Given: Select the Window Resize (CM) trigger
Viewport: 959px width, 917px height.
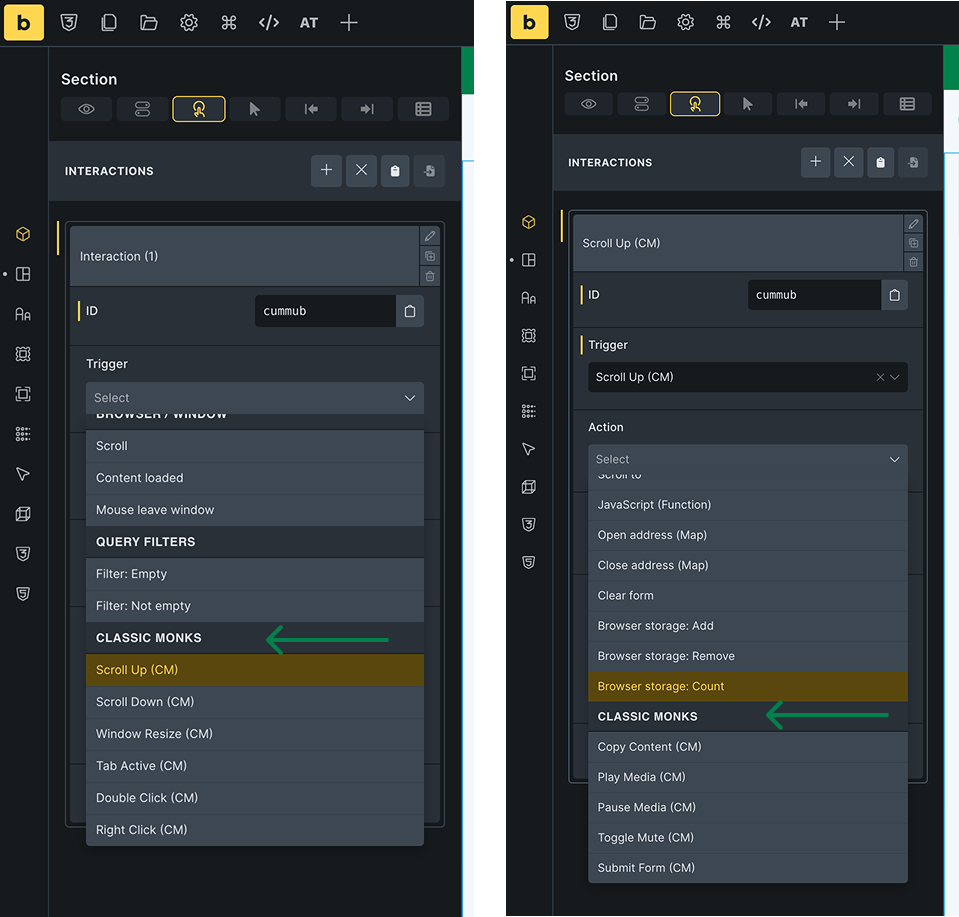Looking at the screenshot, I should [x=254, y=733].
